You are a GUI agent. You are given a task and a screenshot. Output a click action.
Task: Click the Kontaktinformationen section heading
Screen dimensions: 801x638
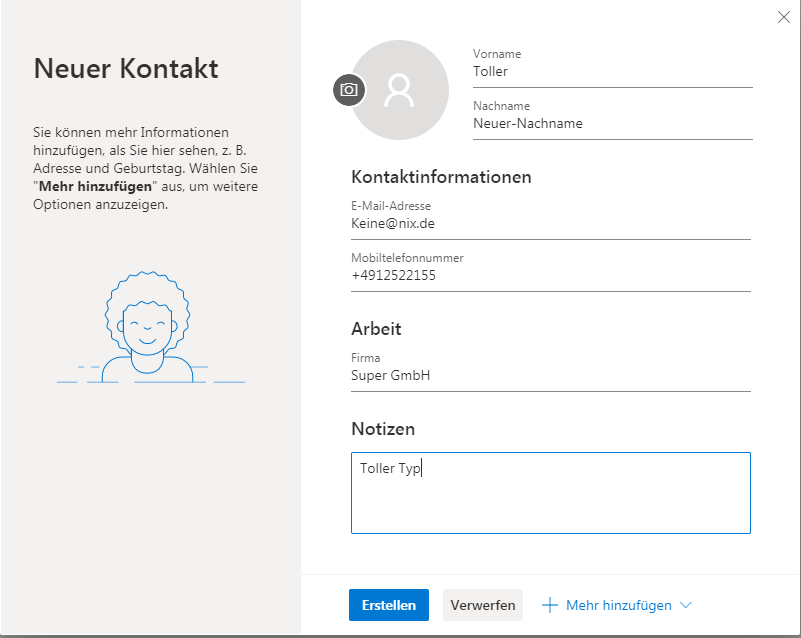(x=441, y=177)
